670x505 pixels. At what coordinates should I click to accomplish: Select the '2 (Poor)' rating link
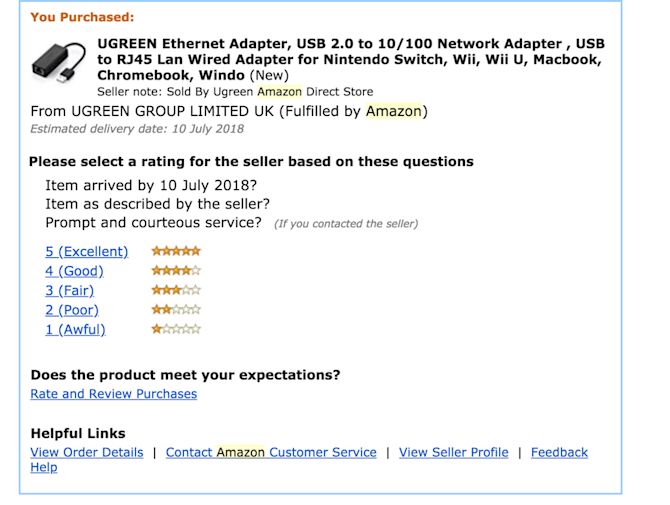(72, 310)
